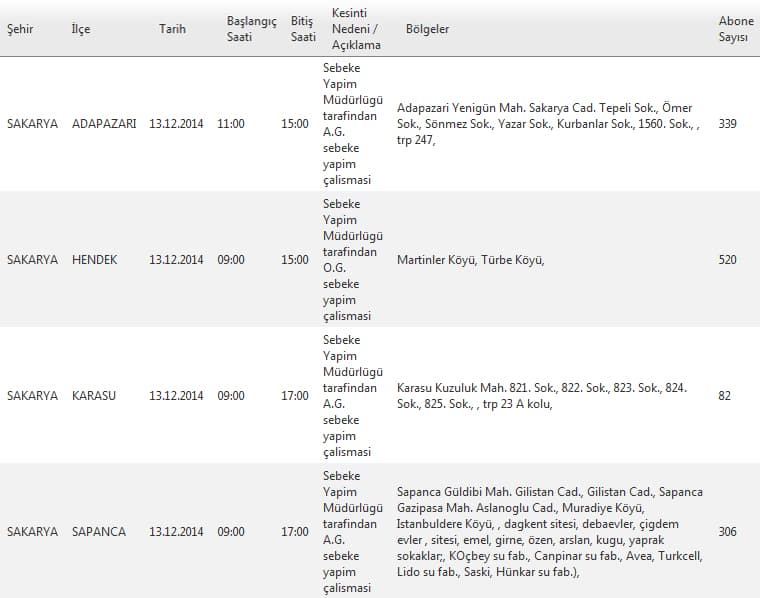Click the Tarih column header
760x598 pixels.
pyautogui.click(x=173, y=29)
